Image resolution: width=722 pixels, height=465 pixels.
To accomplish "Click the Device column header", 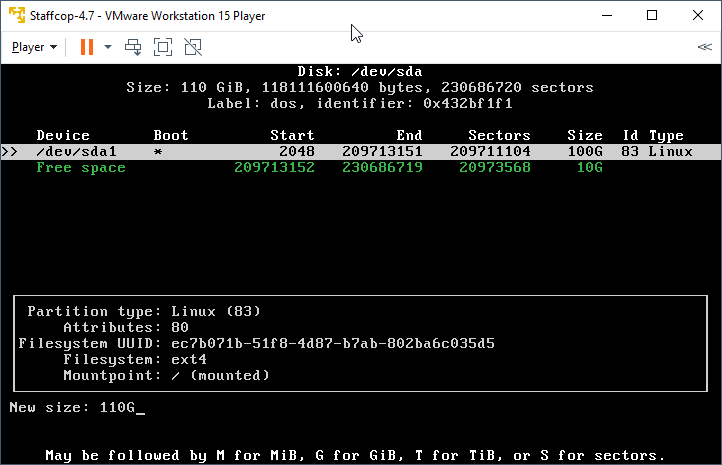I will (x=63, y=135).
